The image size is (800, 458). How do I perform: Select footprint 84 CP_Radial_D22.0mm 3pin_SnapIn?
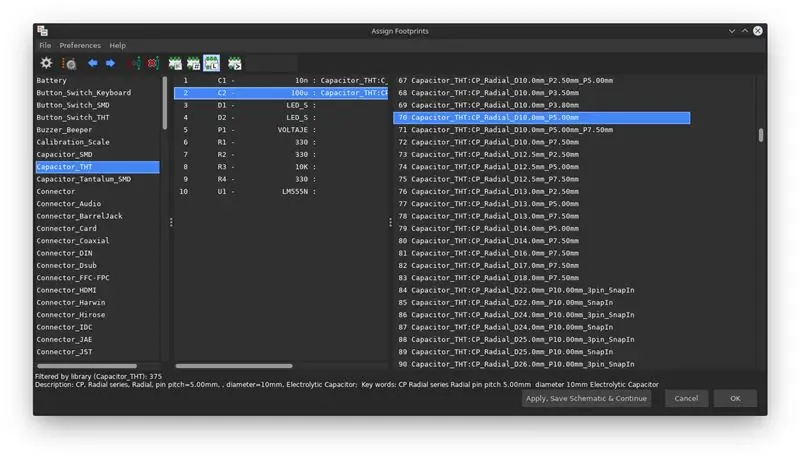click(x=541, y=290)
